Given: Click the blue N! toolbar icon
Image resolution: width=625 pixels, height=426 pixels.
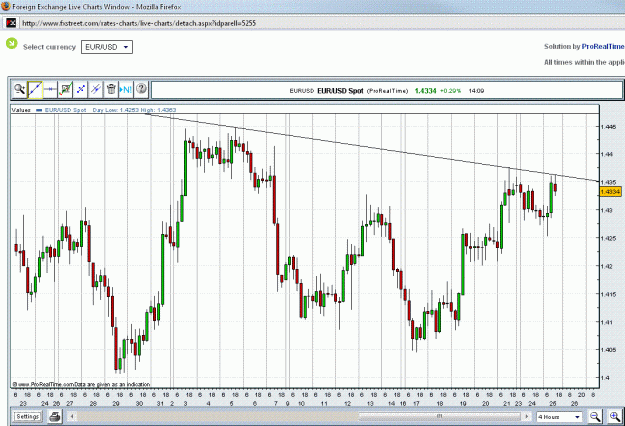Looking at the screenshot, I should (126, 89).
